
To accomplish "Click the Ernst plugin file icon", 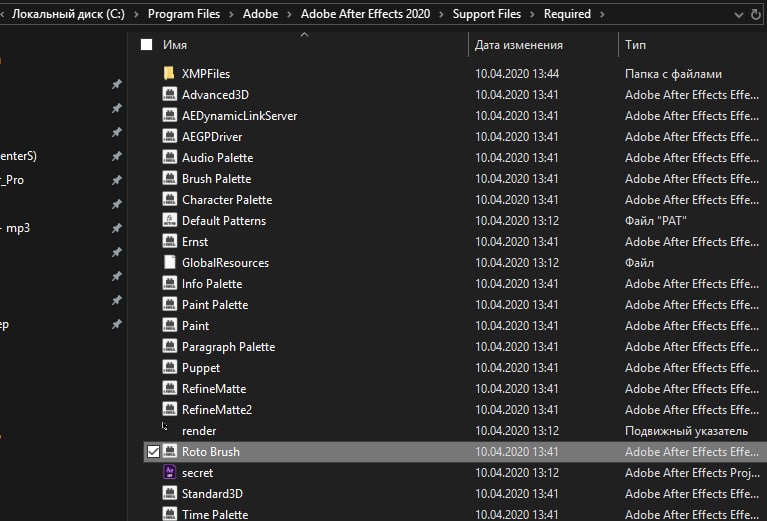I will point(169,241).
